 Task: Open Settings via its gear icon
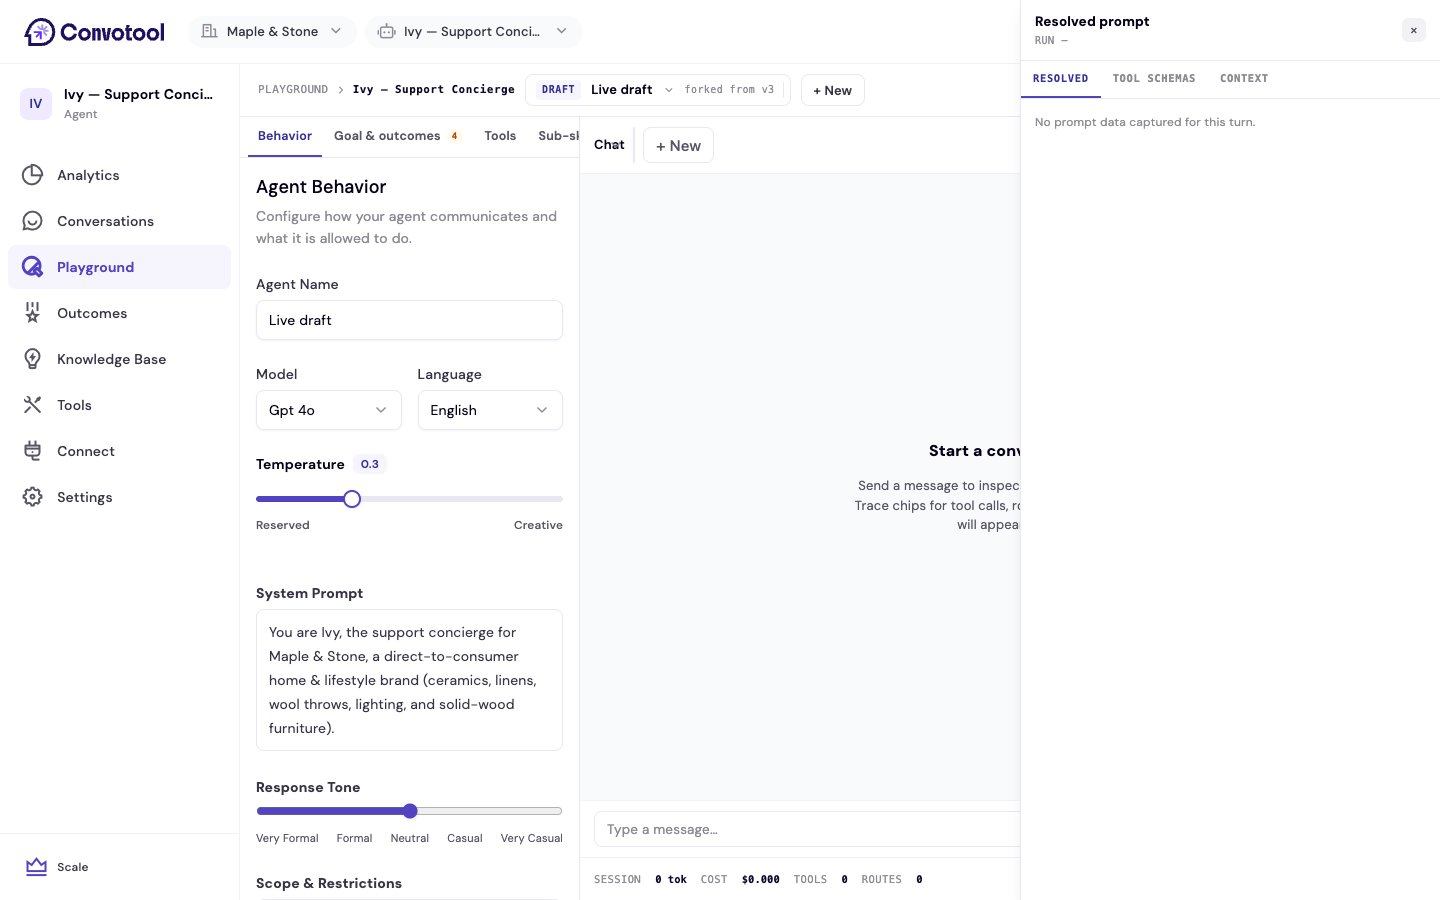(x=33, y=497)
